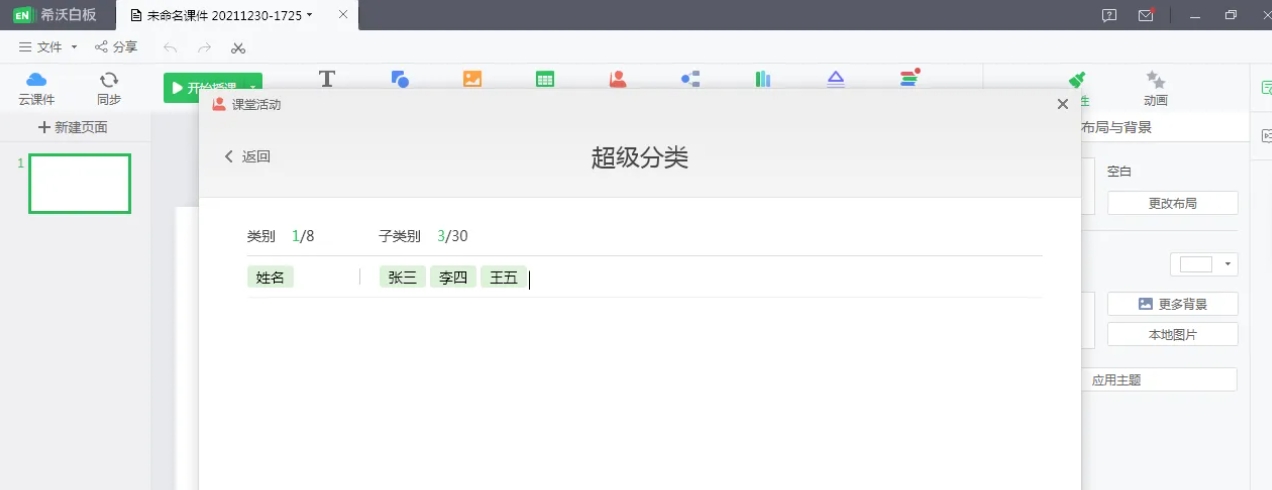Click the 李四 subcategory tag

453,278
